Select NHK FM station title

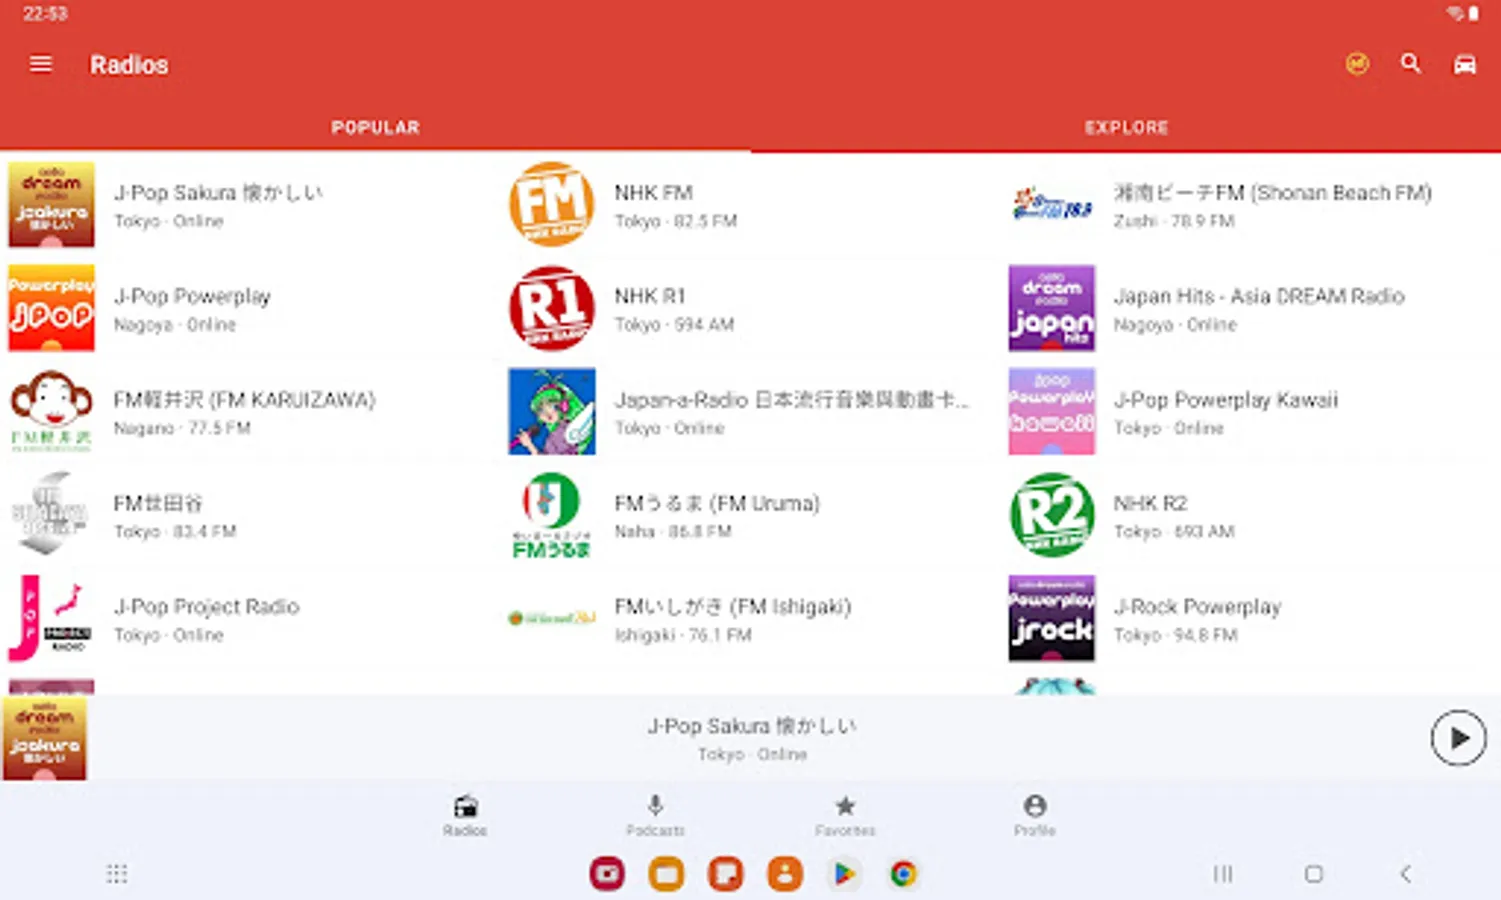[653, 193]
